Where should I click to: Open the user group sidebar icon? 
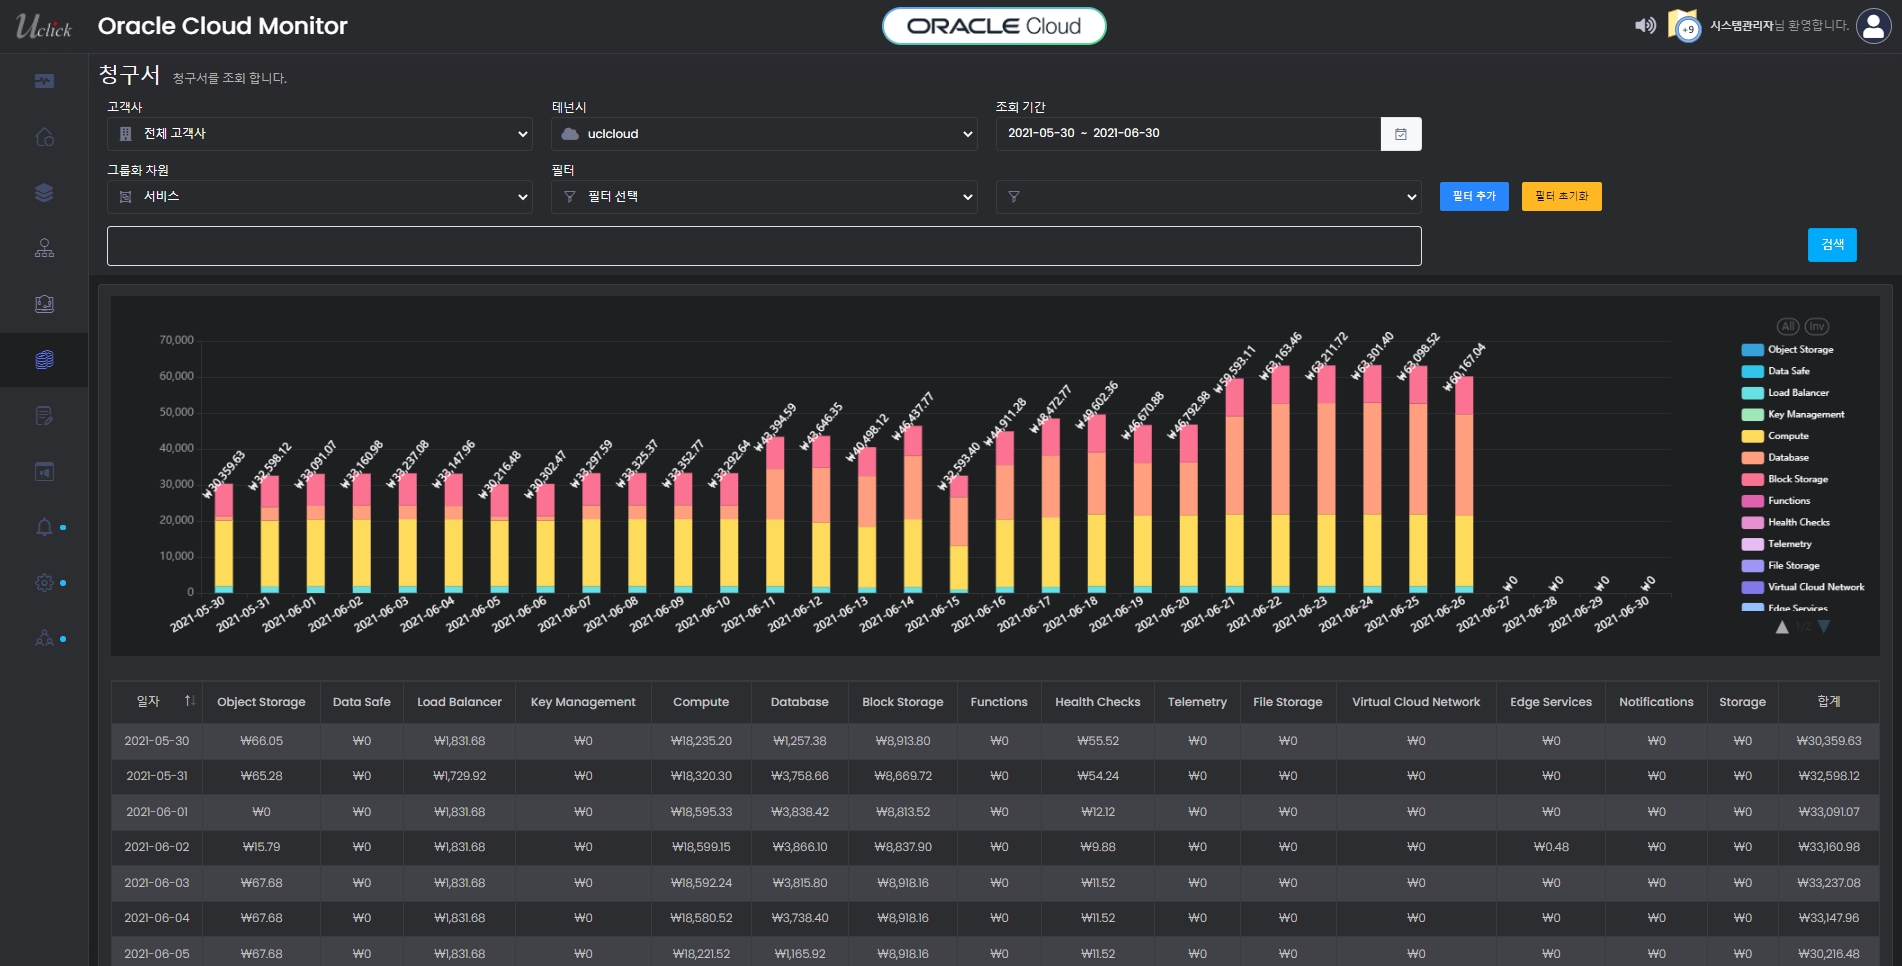coord(44,638)
